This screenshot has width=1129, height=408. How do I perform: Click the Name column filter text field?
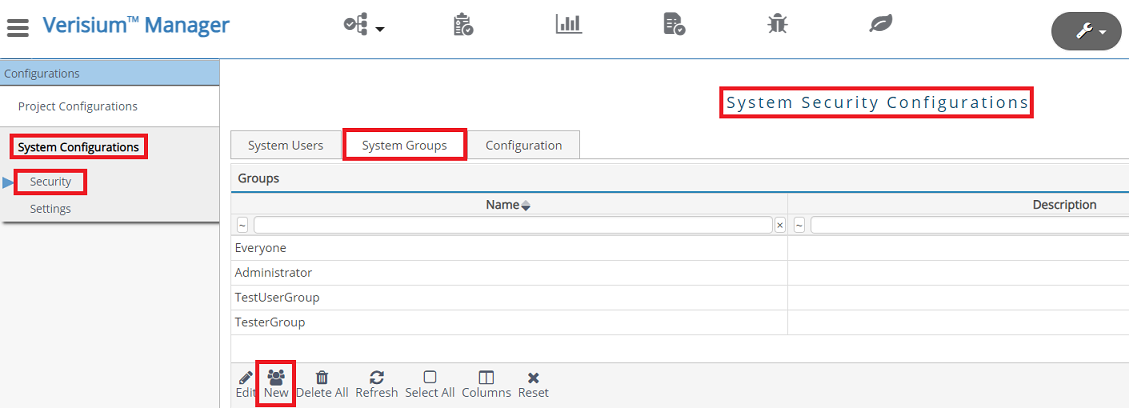pyautogui.click(x=512, y=225)
